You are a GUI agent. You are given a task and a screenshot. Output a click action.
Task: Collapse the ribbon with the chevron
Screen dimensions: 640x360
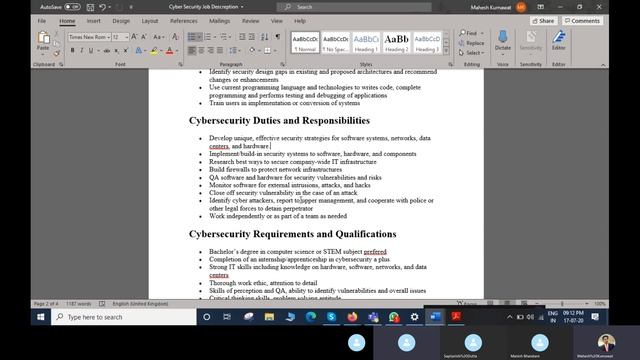(x=603, y=64)
